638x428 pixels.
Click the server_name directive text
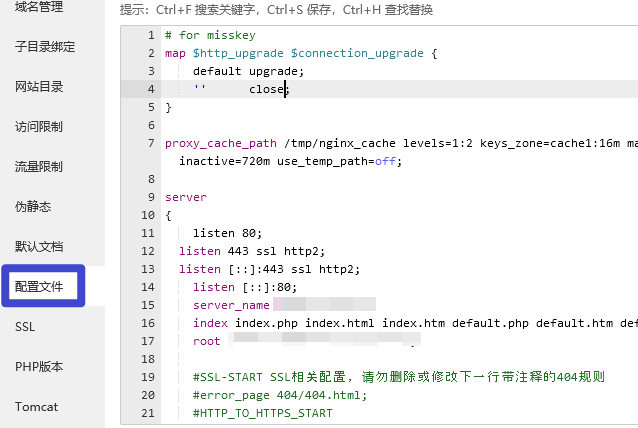231,305
